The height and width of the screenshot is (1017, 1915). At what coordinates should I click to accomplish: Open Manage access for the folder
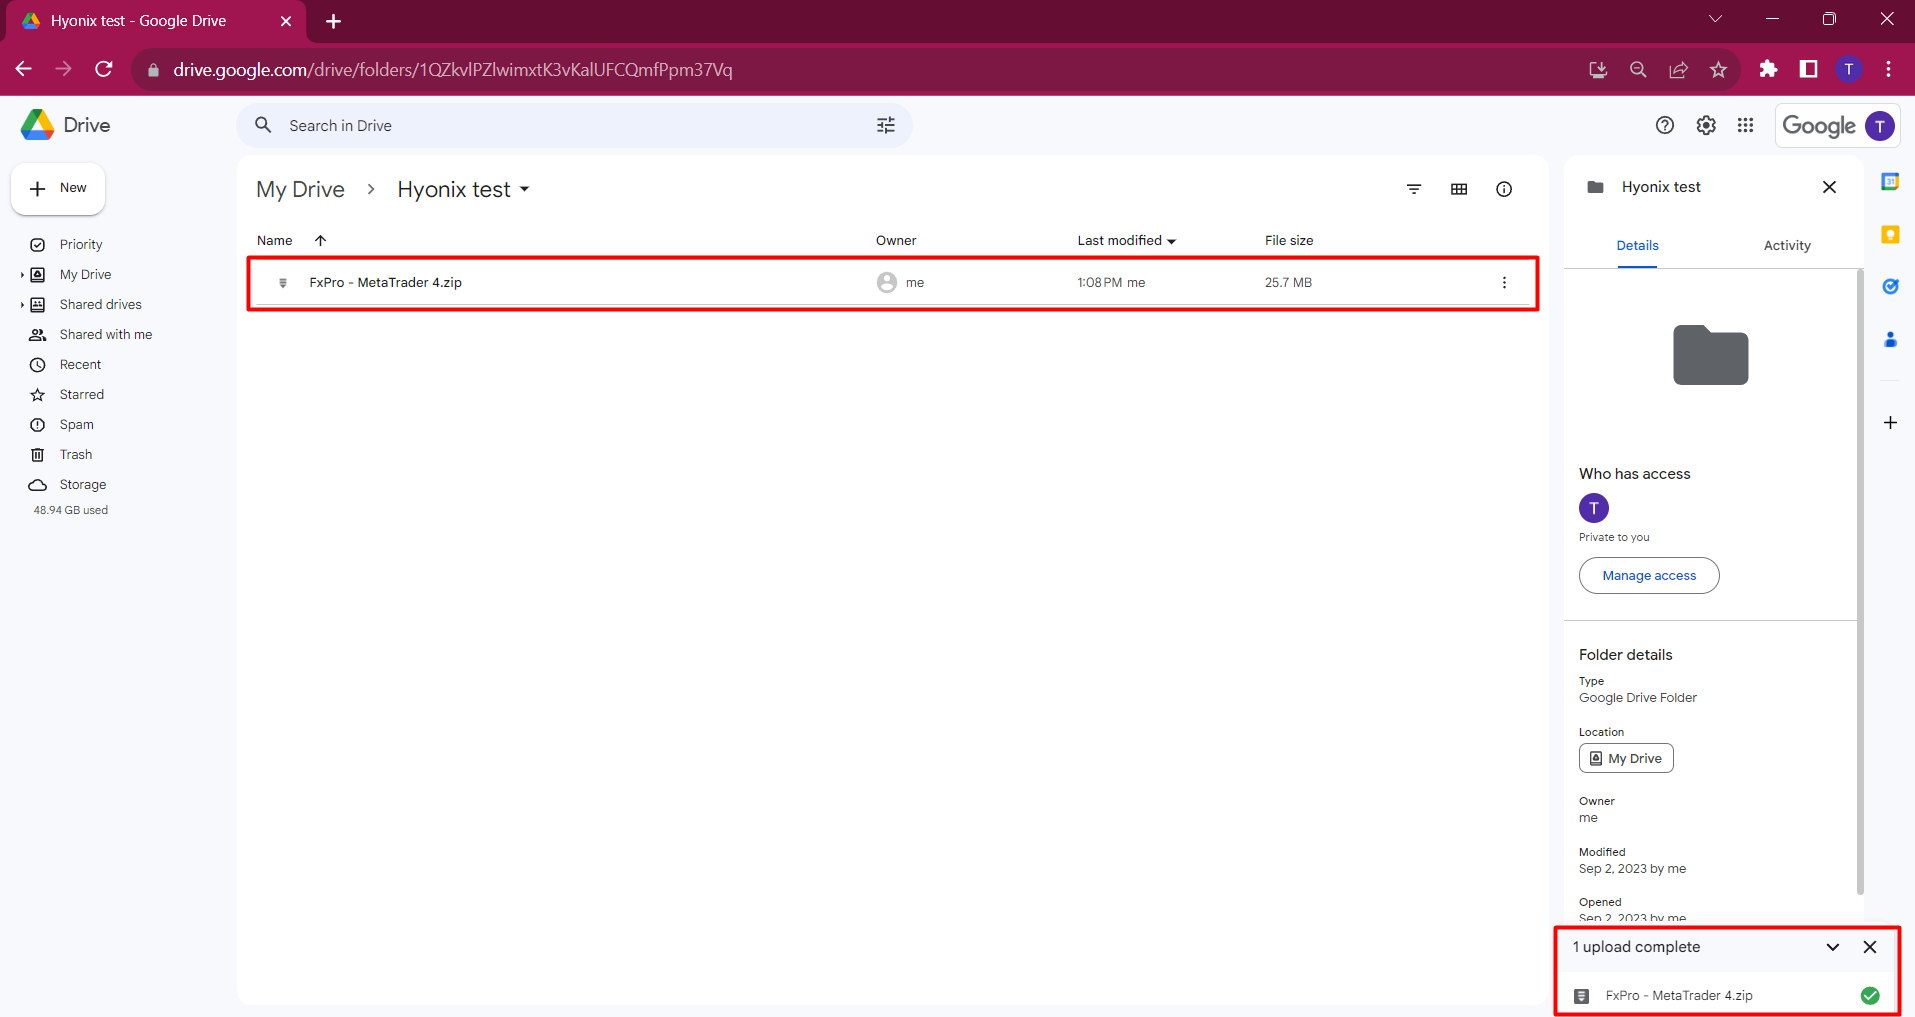pyautogui.click(x=1648, y=575)
